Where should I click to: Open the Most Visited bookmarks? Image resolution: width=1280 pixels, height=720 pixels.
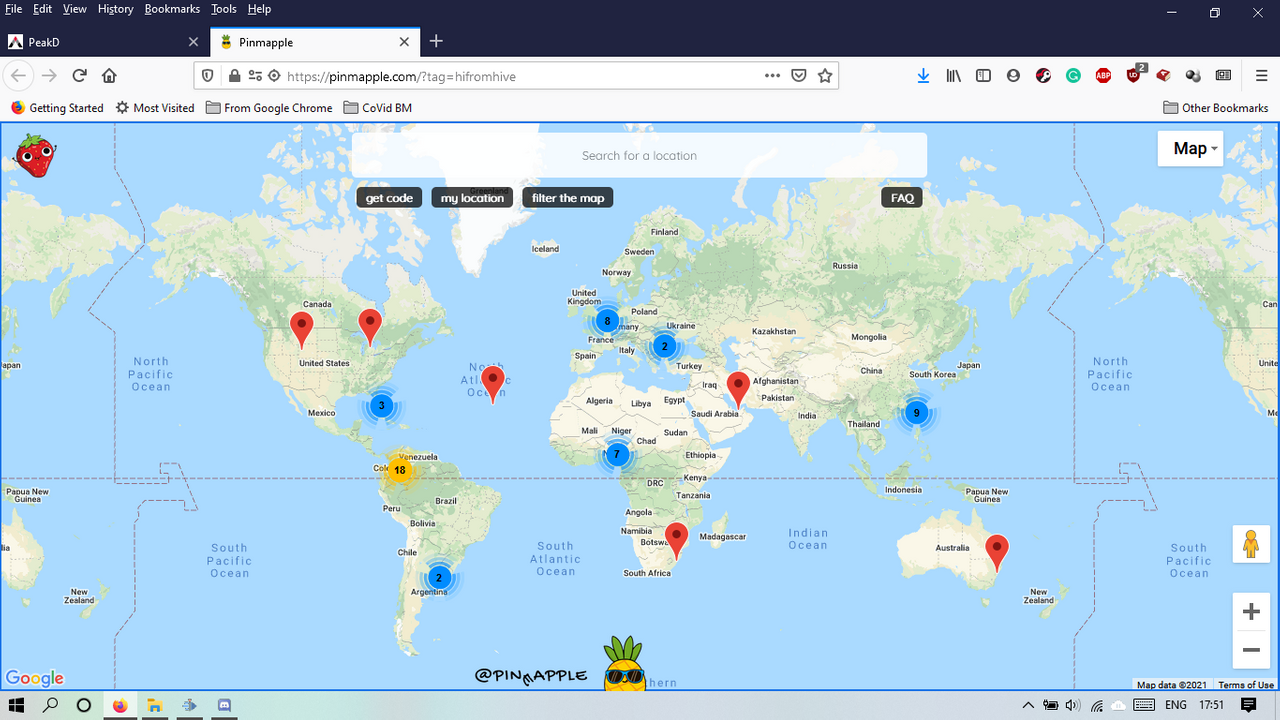(155, 108)
